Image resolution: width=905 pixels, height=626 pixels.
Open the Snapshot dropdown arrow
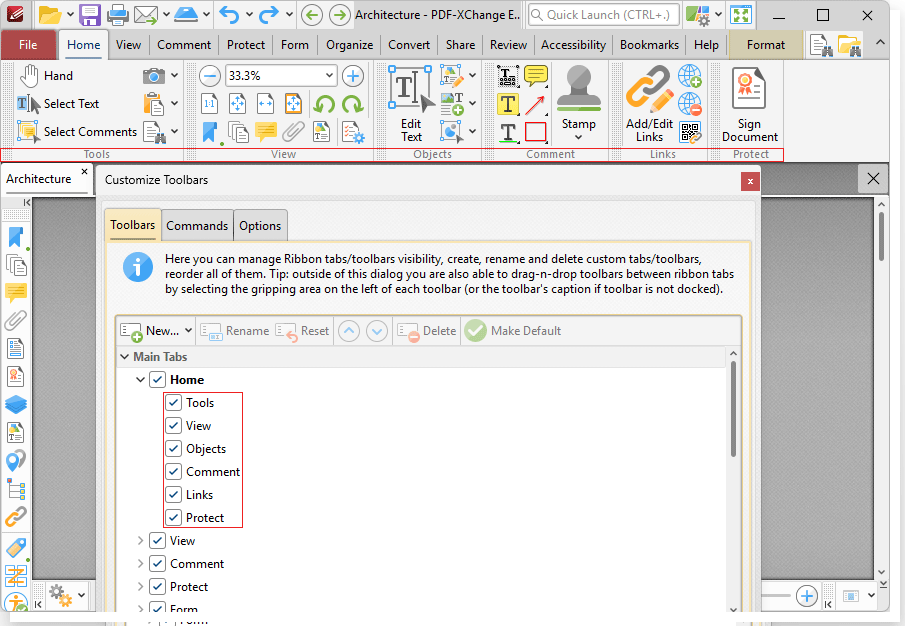(x=174, y=76)
